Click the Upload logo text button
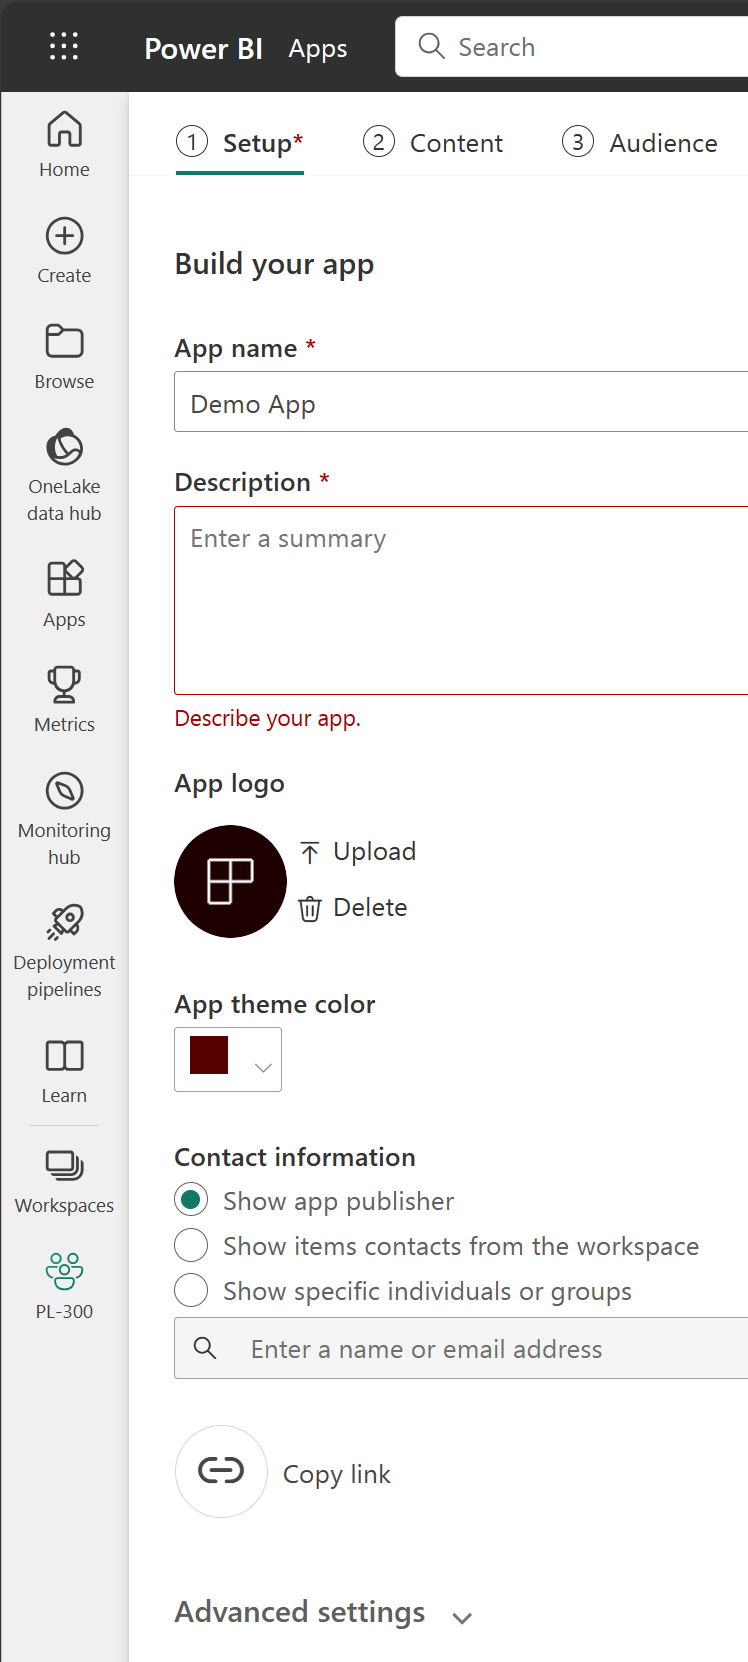The width and height of the screenshot is (748, 1662). [374, 851]
